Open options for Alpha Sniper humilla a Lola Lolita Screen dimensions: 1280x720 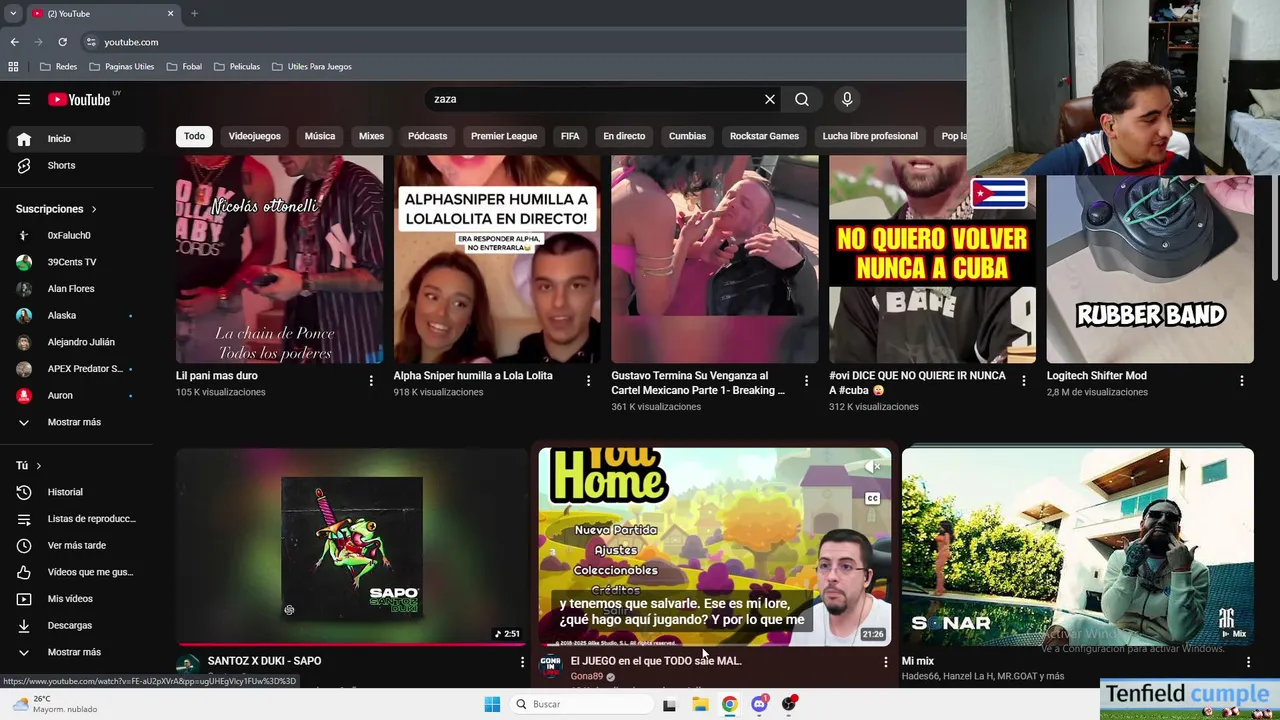[588, 381]
